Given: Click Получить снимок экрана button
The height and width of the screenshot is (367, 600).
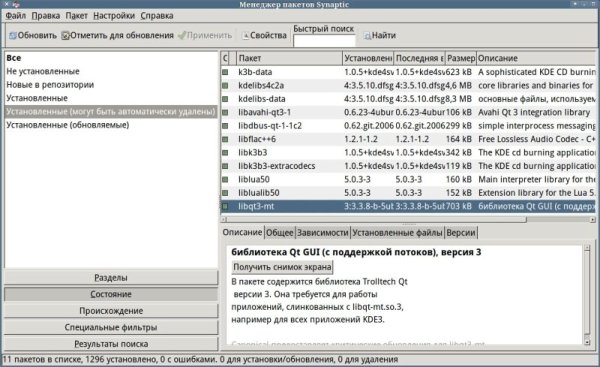Looking at the screenshot, I should pyautogui.click(x=282, y=267).
